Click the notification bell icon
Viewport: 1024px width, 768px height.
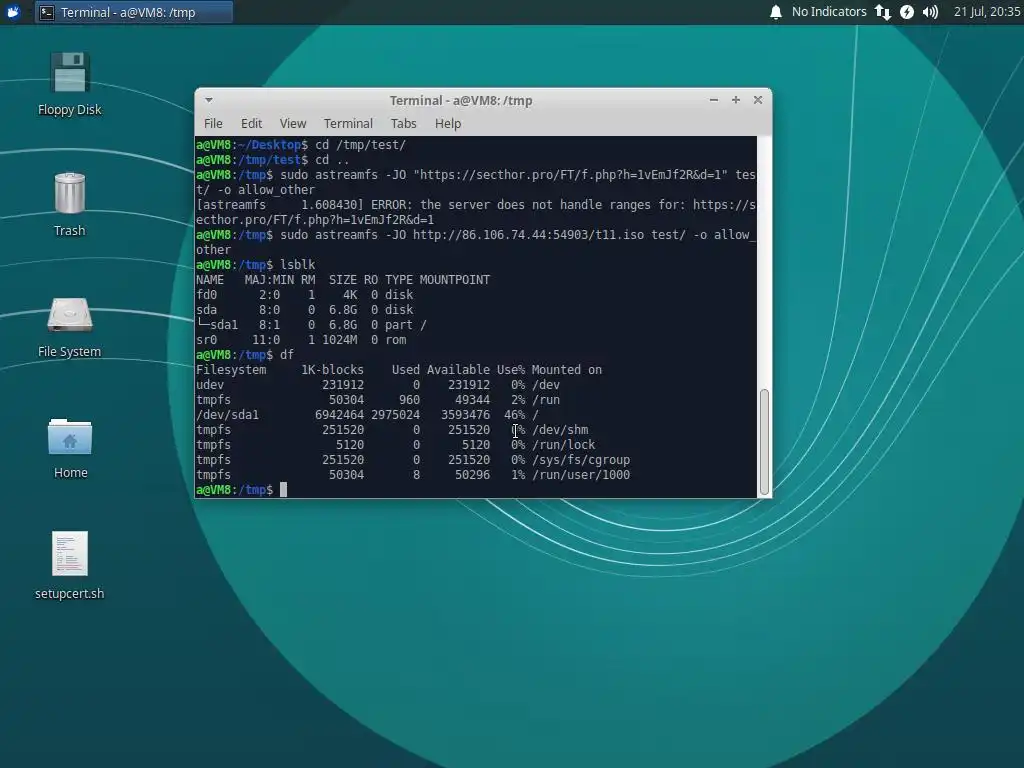(776, 12)
